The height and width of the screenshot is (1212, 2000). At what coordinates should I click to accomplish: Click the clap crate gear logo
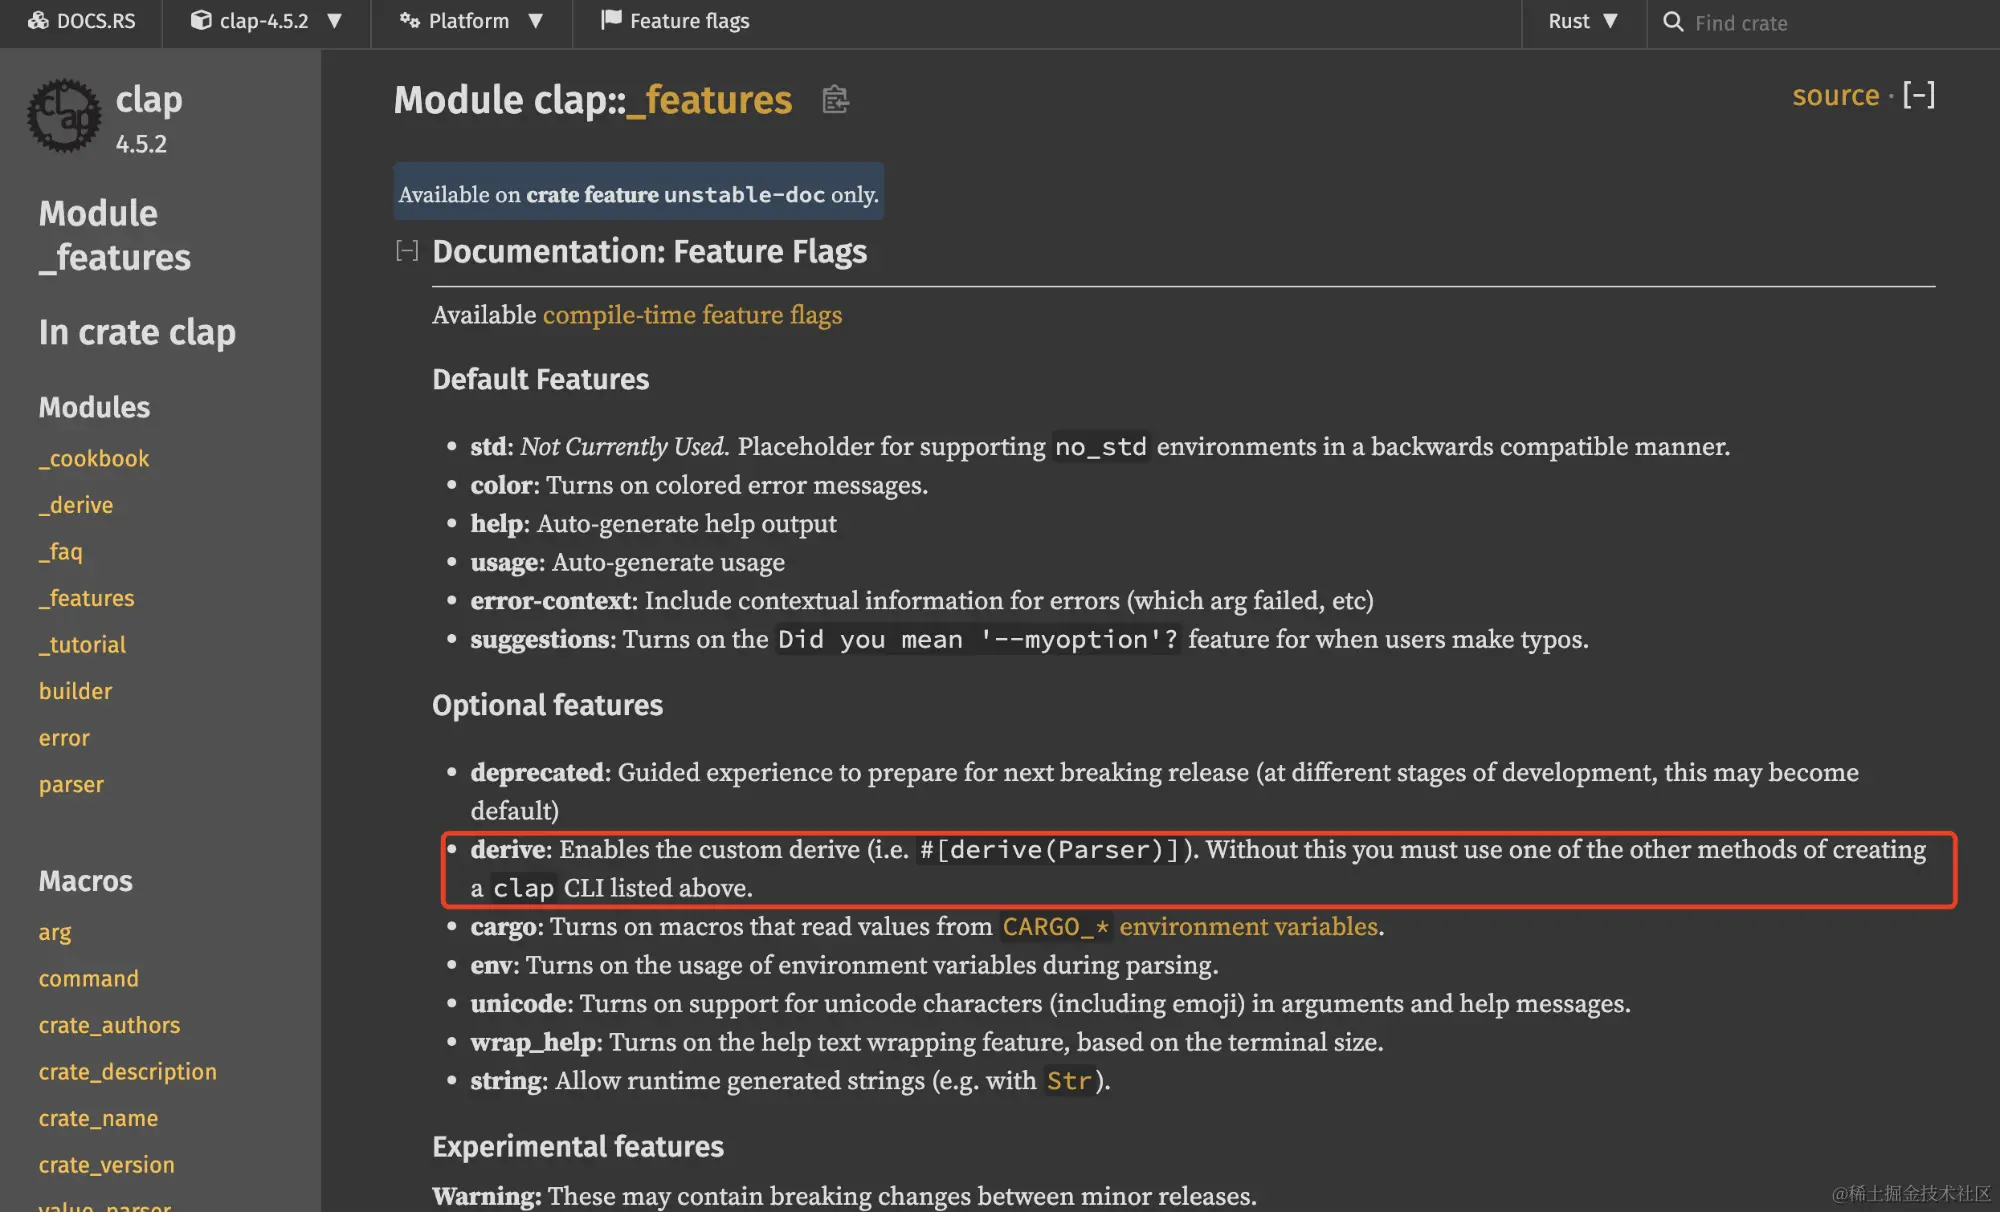(64, 116)
